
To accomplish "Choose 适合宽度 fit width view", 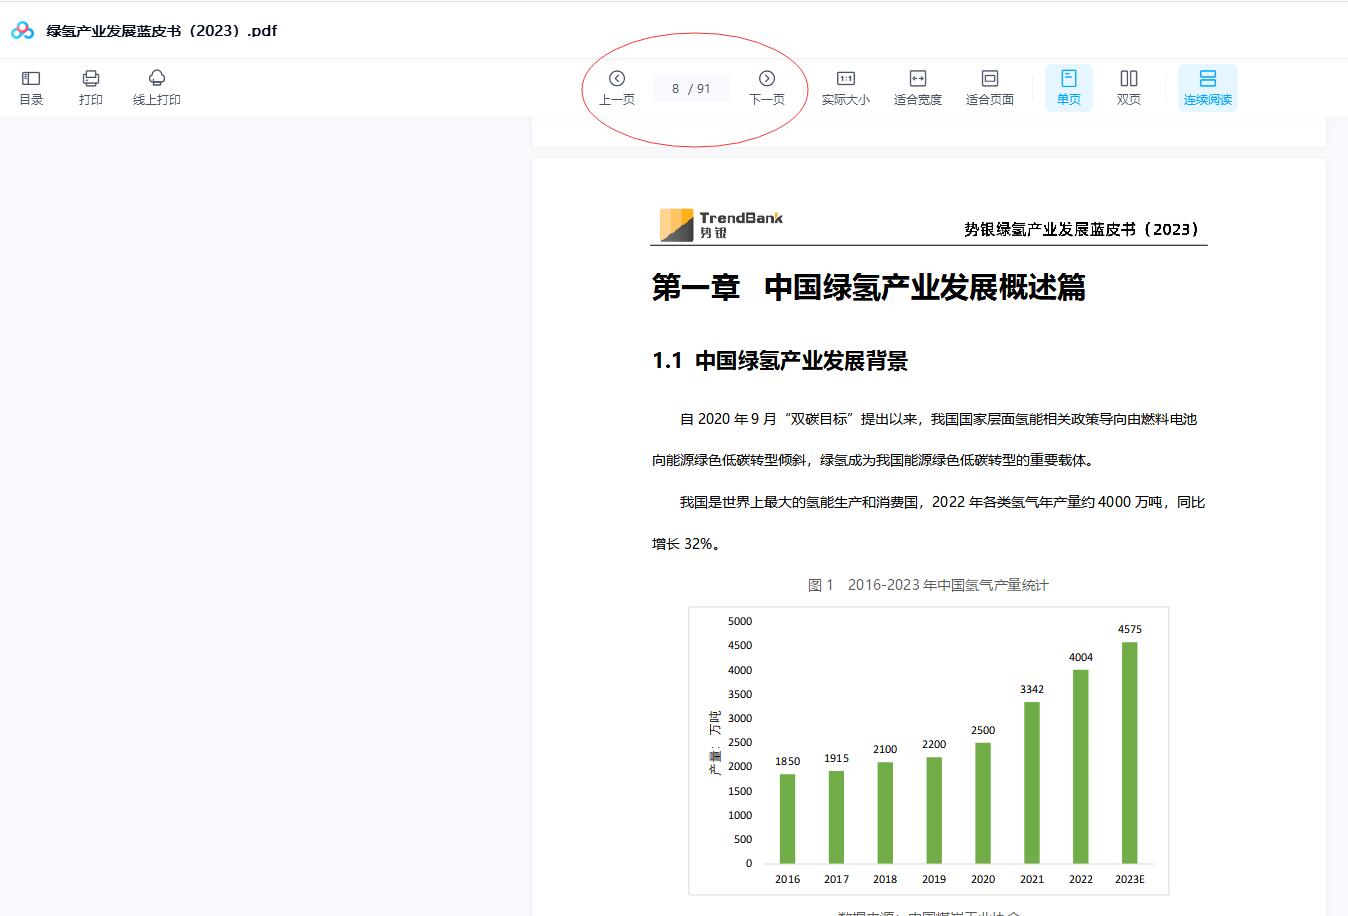I will (x=917, y=87).
